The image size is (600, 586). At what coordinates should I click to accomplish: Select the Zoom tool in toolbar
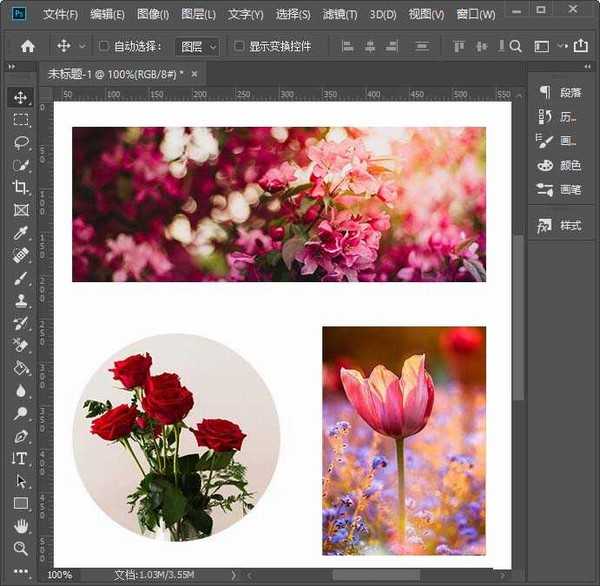click(21, 548)
